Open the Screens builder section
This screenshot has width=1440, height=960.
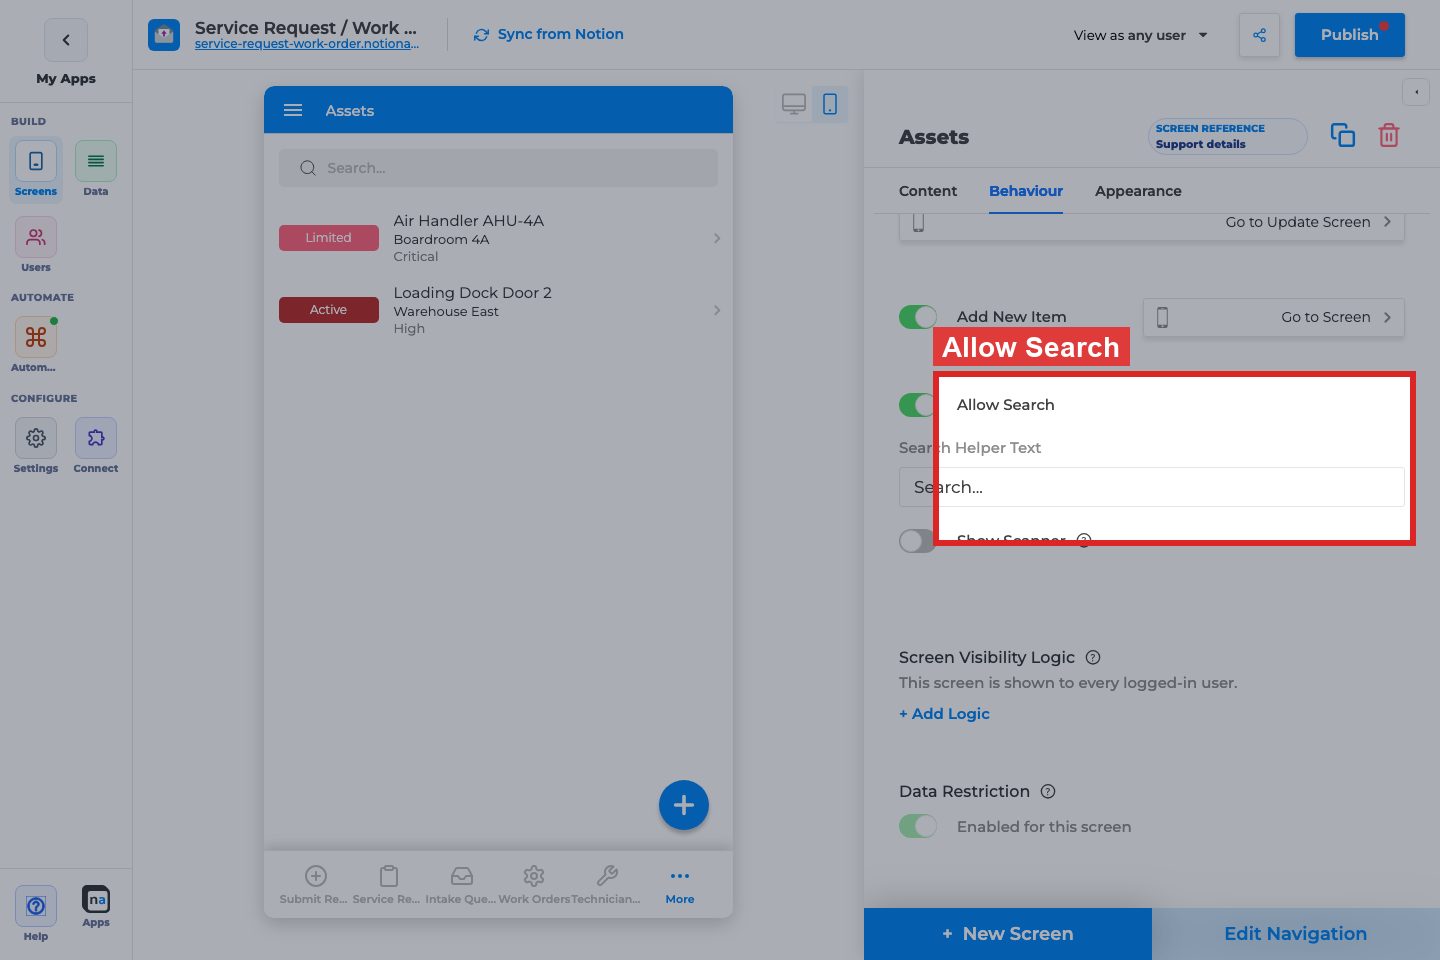[x=36, y=169]
